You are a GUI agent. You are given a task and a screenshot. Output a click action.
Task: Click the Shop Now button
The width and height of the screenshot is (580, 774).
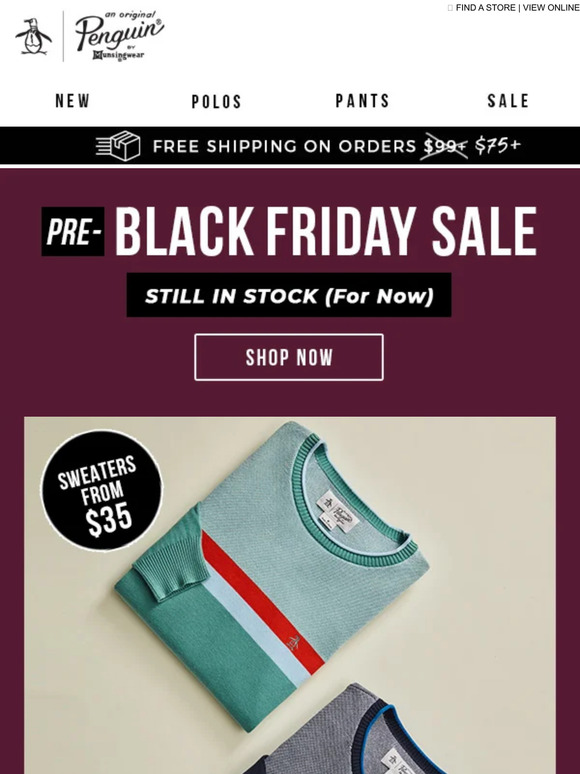click(289, 357)
